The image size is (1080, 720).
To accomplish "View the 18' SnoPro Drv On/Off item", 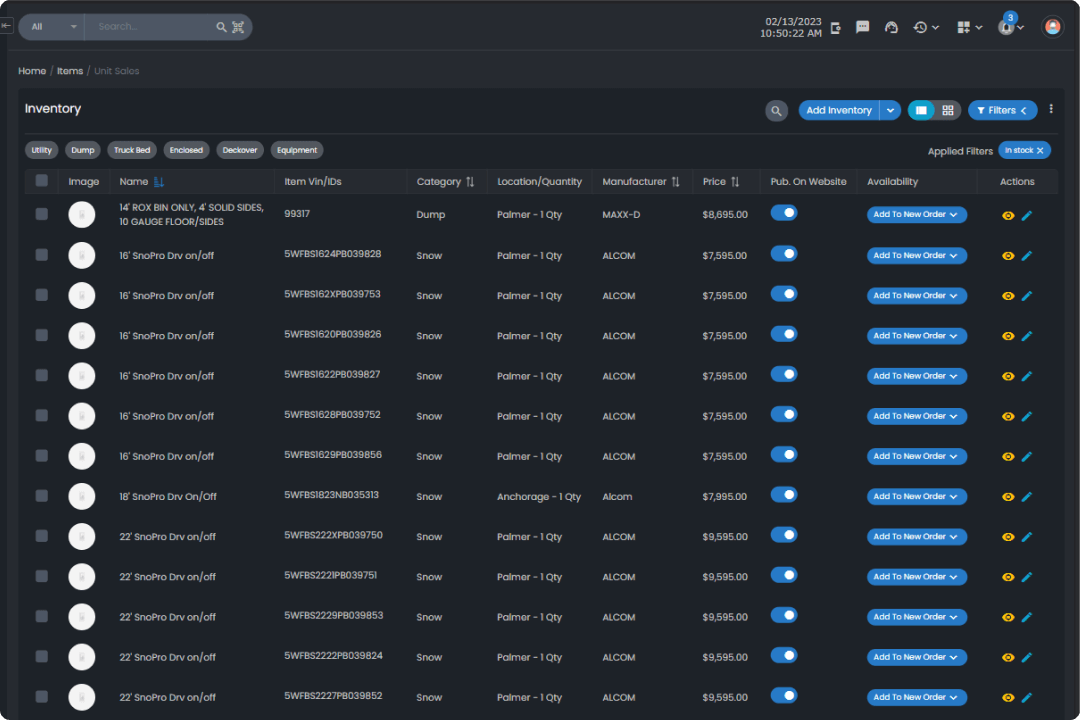I will pyautogui.click(x=1008, y=497).
